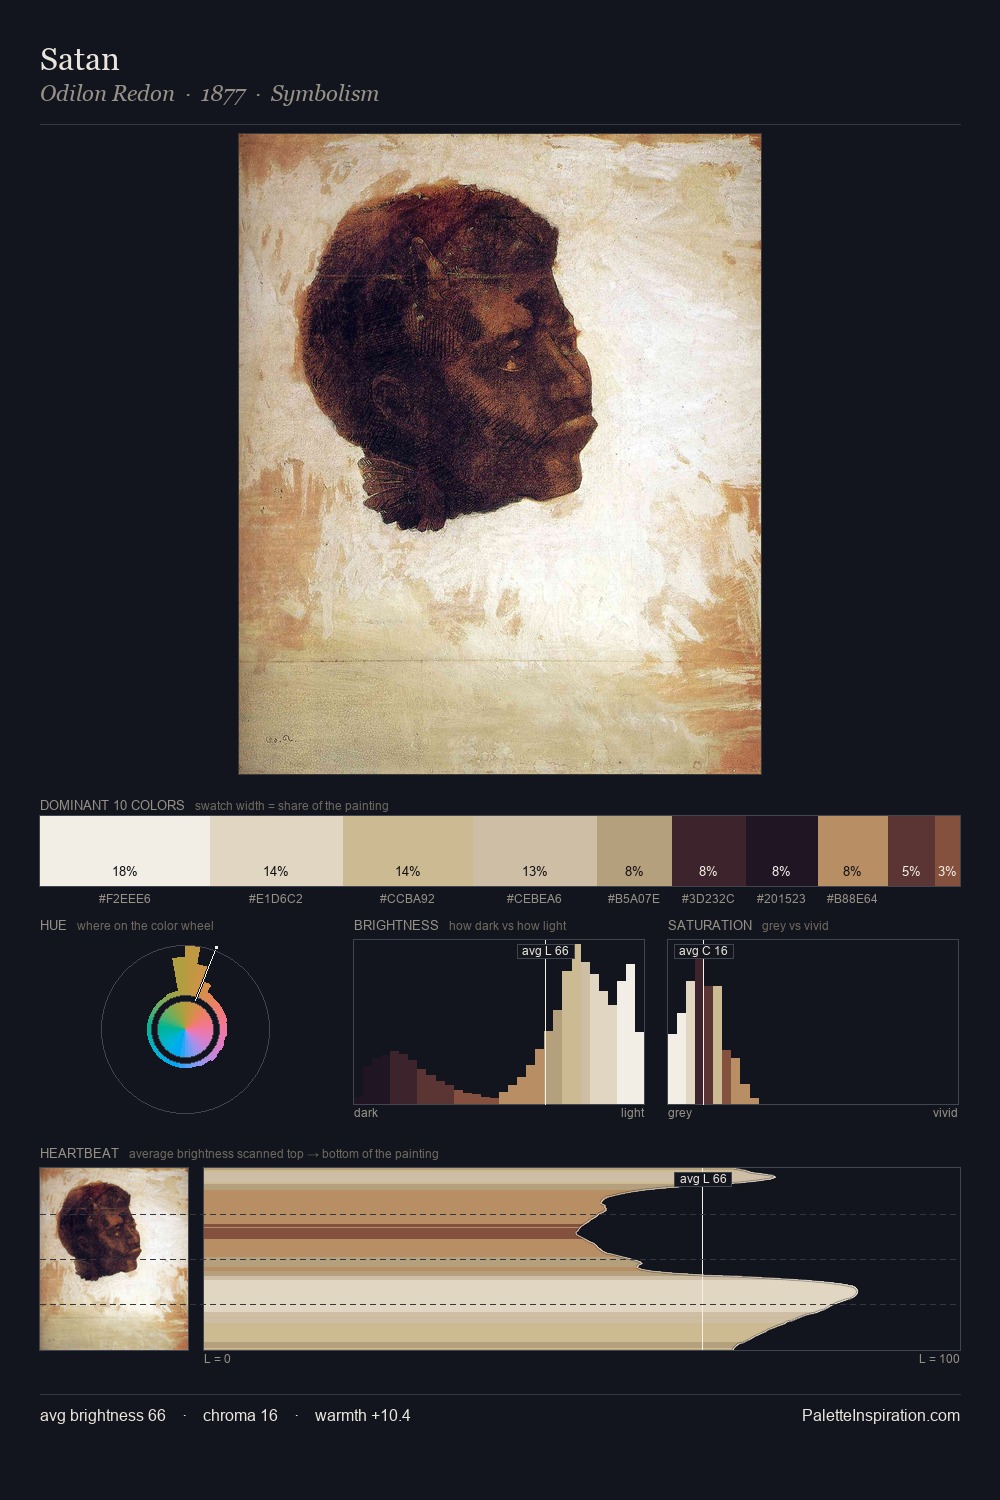Click the '#B88E64' hex code text

[852, 899]
